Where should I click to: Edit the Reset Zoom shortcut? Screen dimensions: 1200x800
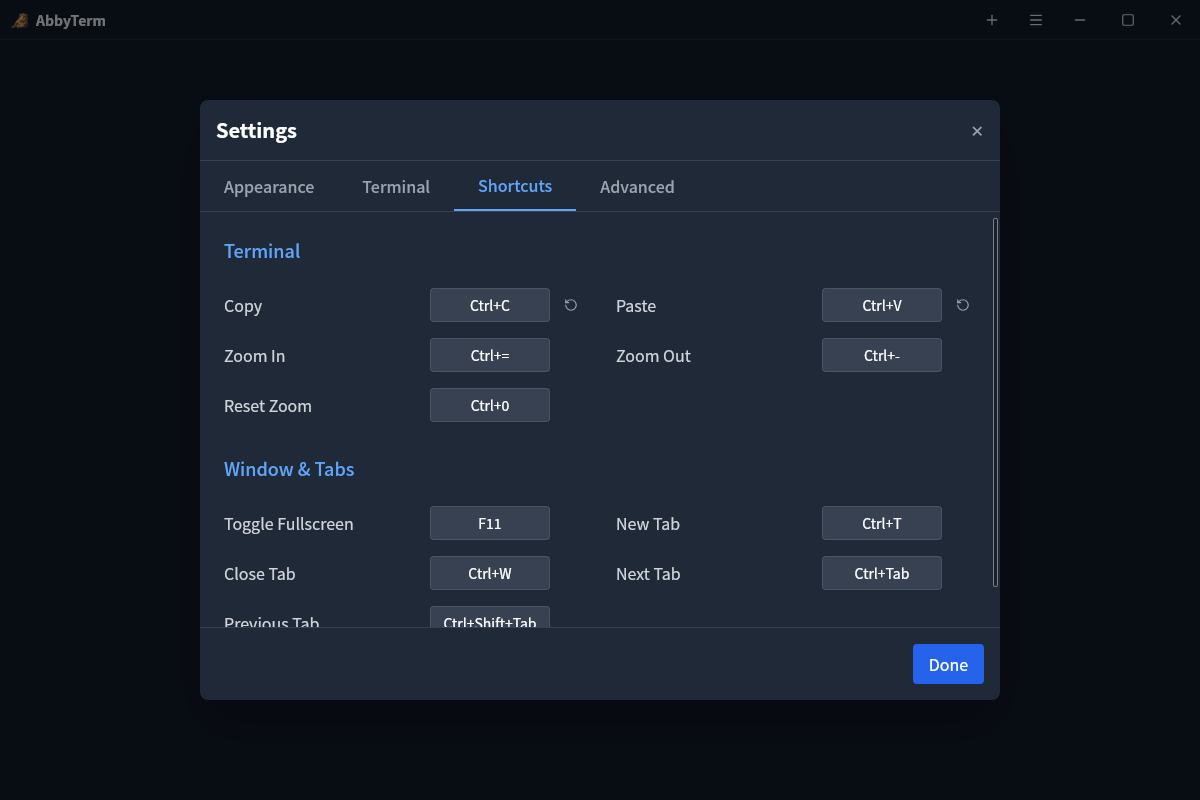point(489,405)
